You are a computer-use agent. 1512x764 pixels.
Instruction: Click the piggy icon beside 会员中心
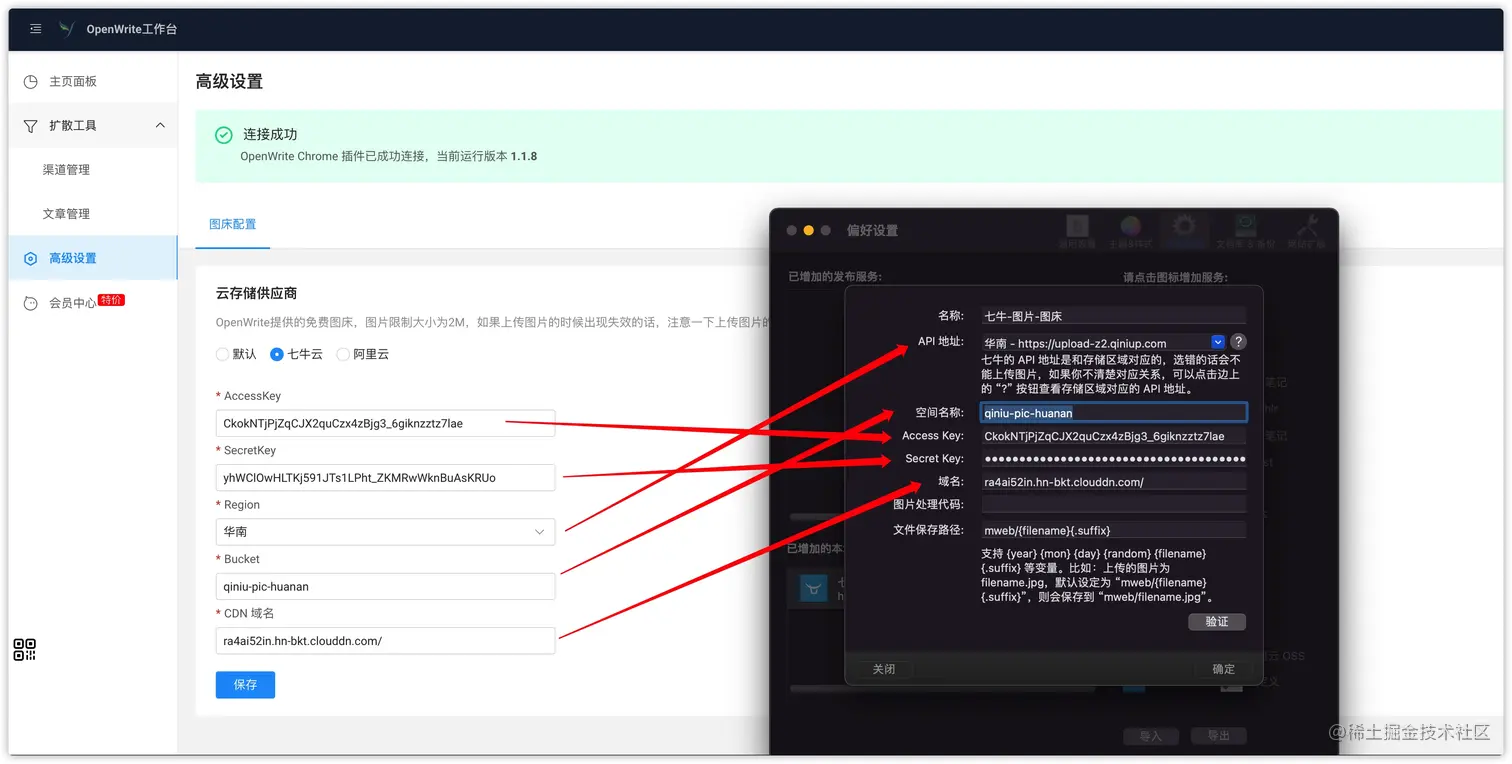(x=31, y=303)
